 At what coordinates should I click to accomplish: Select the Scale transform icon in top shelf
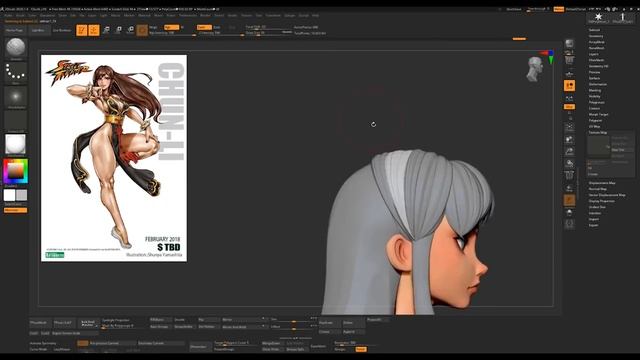pyautogui.click(x=118, y=30)
